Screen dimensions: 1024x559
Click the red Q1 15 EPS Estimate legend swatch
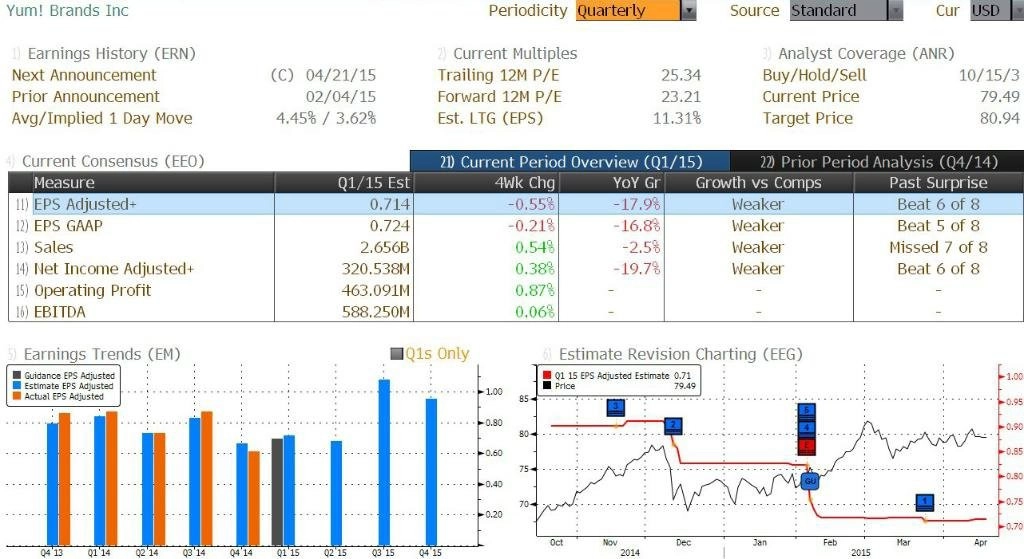(547, 375)
